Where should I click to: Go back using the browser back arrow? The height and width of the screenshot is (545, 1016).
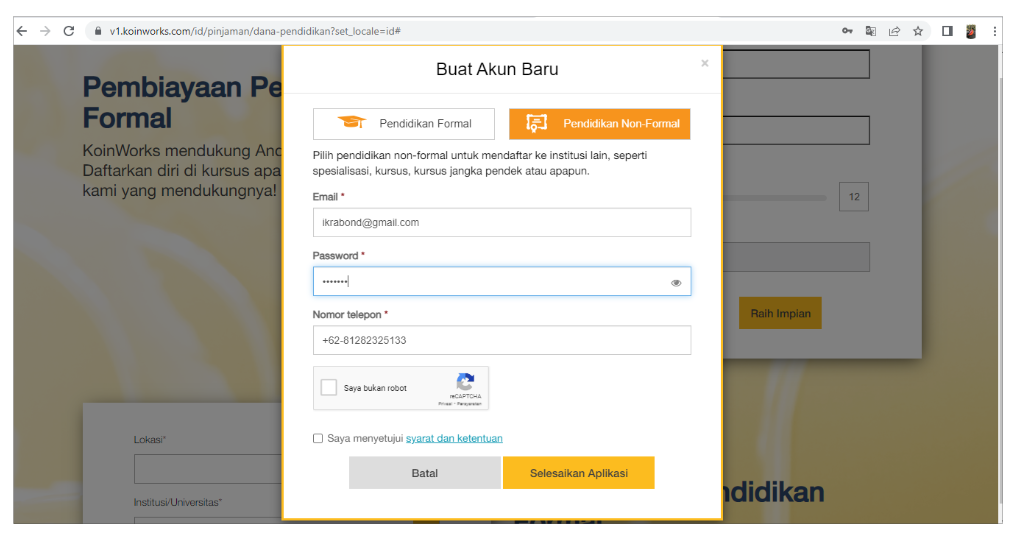click(22, 31)
